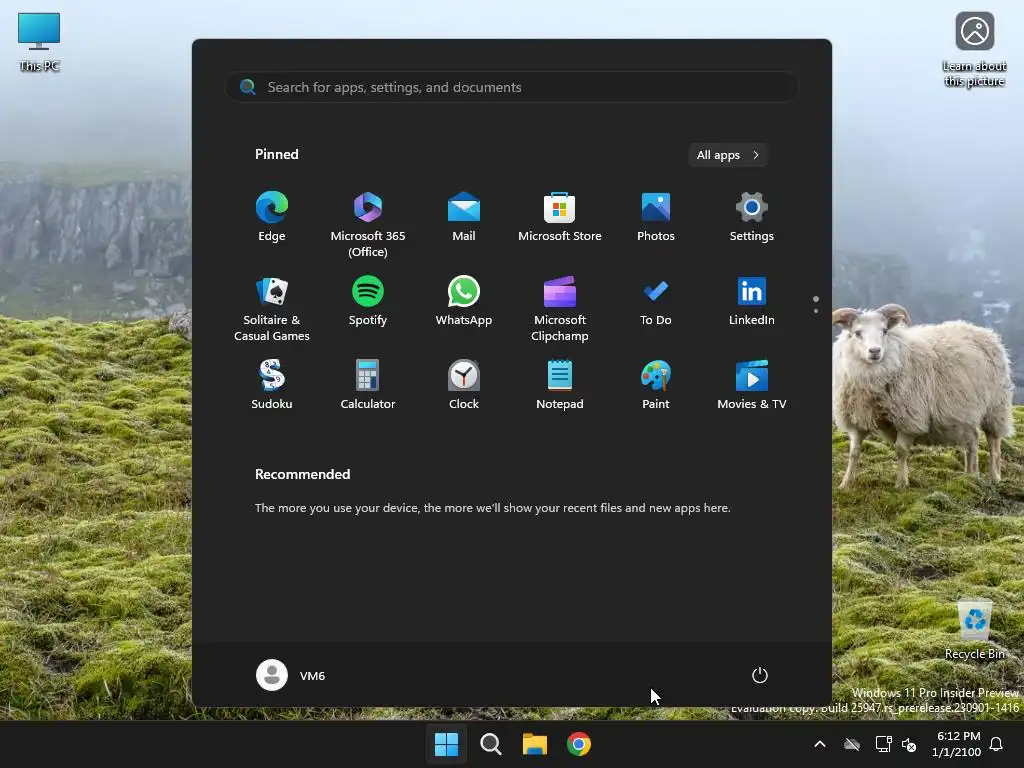Viewport: 1024px width, 768px height.
Task: Click the Windows Start button on taskbar
Action: pos(447,744)
